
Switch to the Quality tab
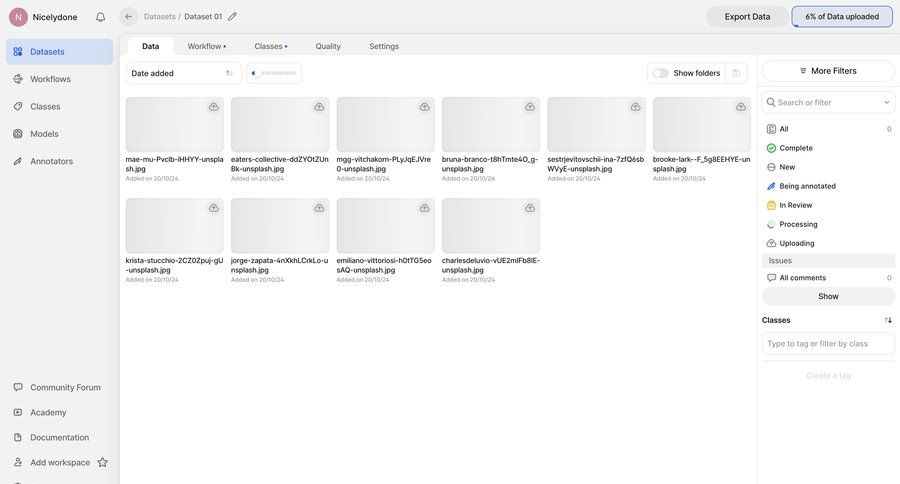point(328,47)
